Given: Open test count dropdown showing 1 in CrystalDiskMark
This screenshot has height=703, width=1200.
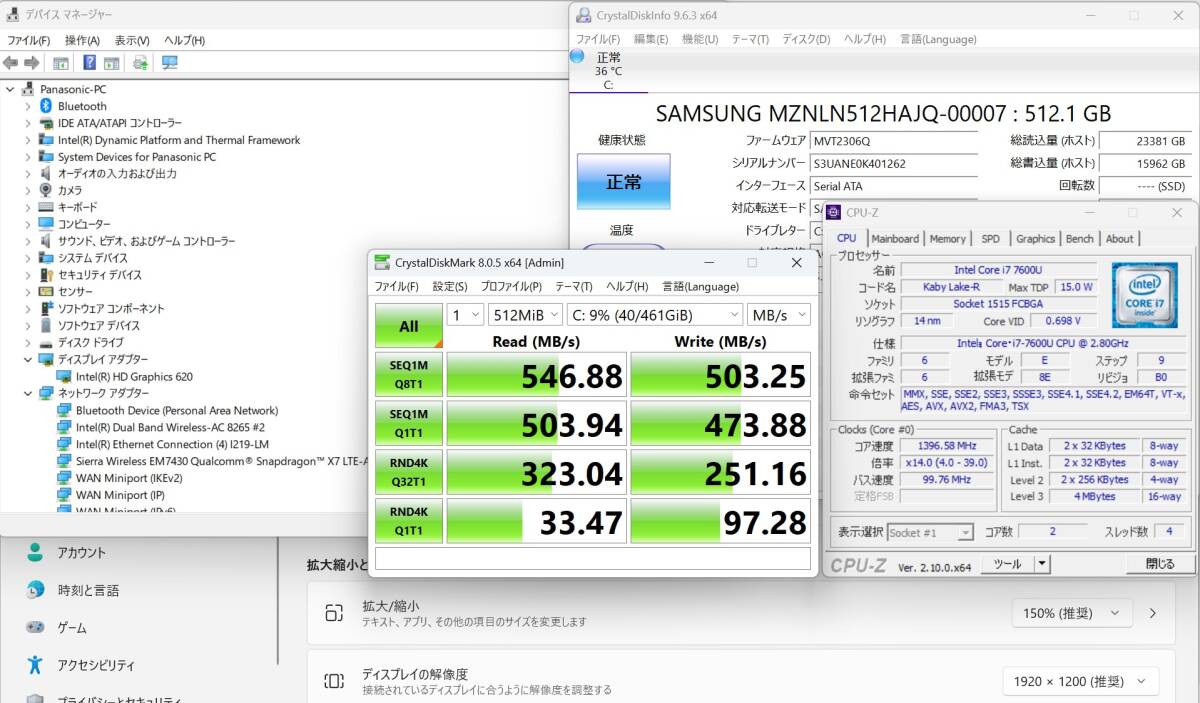Looking at the screenshot, I should 465,314.
